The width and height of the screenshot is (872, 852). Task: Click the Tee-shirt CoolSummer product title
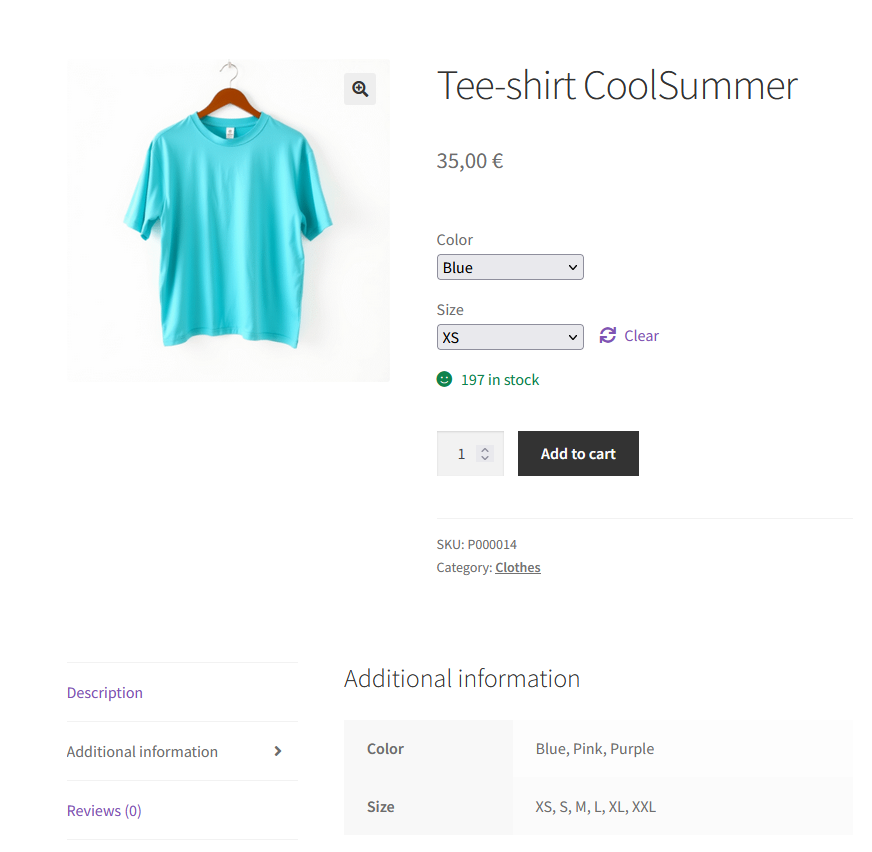(x=617, y=86)
